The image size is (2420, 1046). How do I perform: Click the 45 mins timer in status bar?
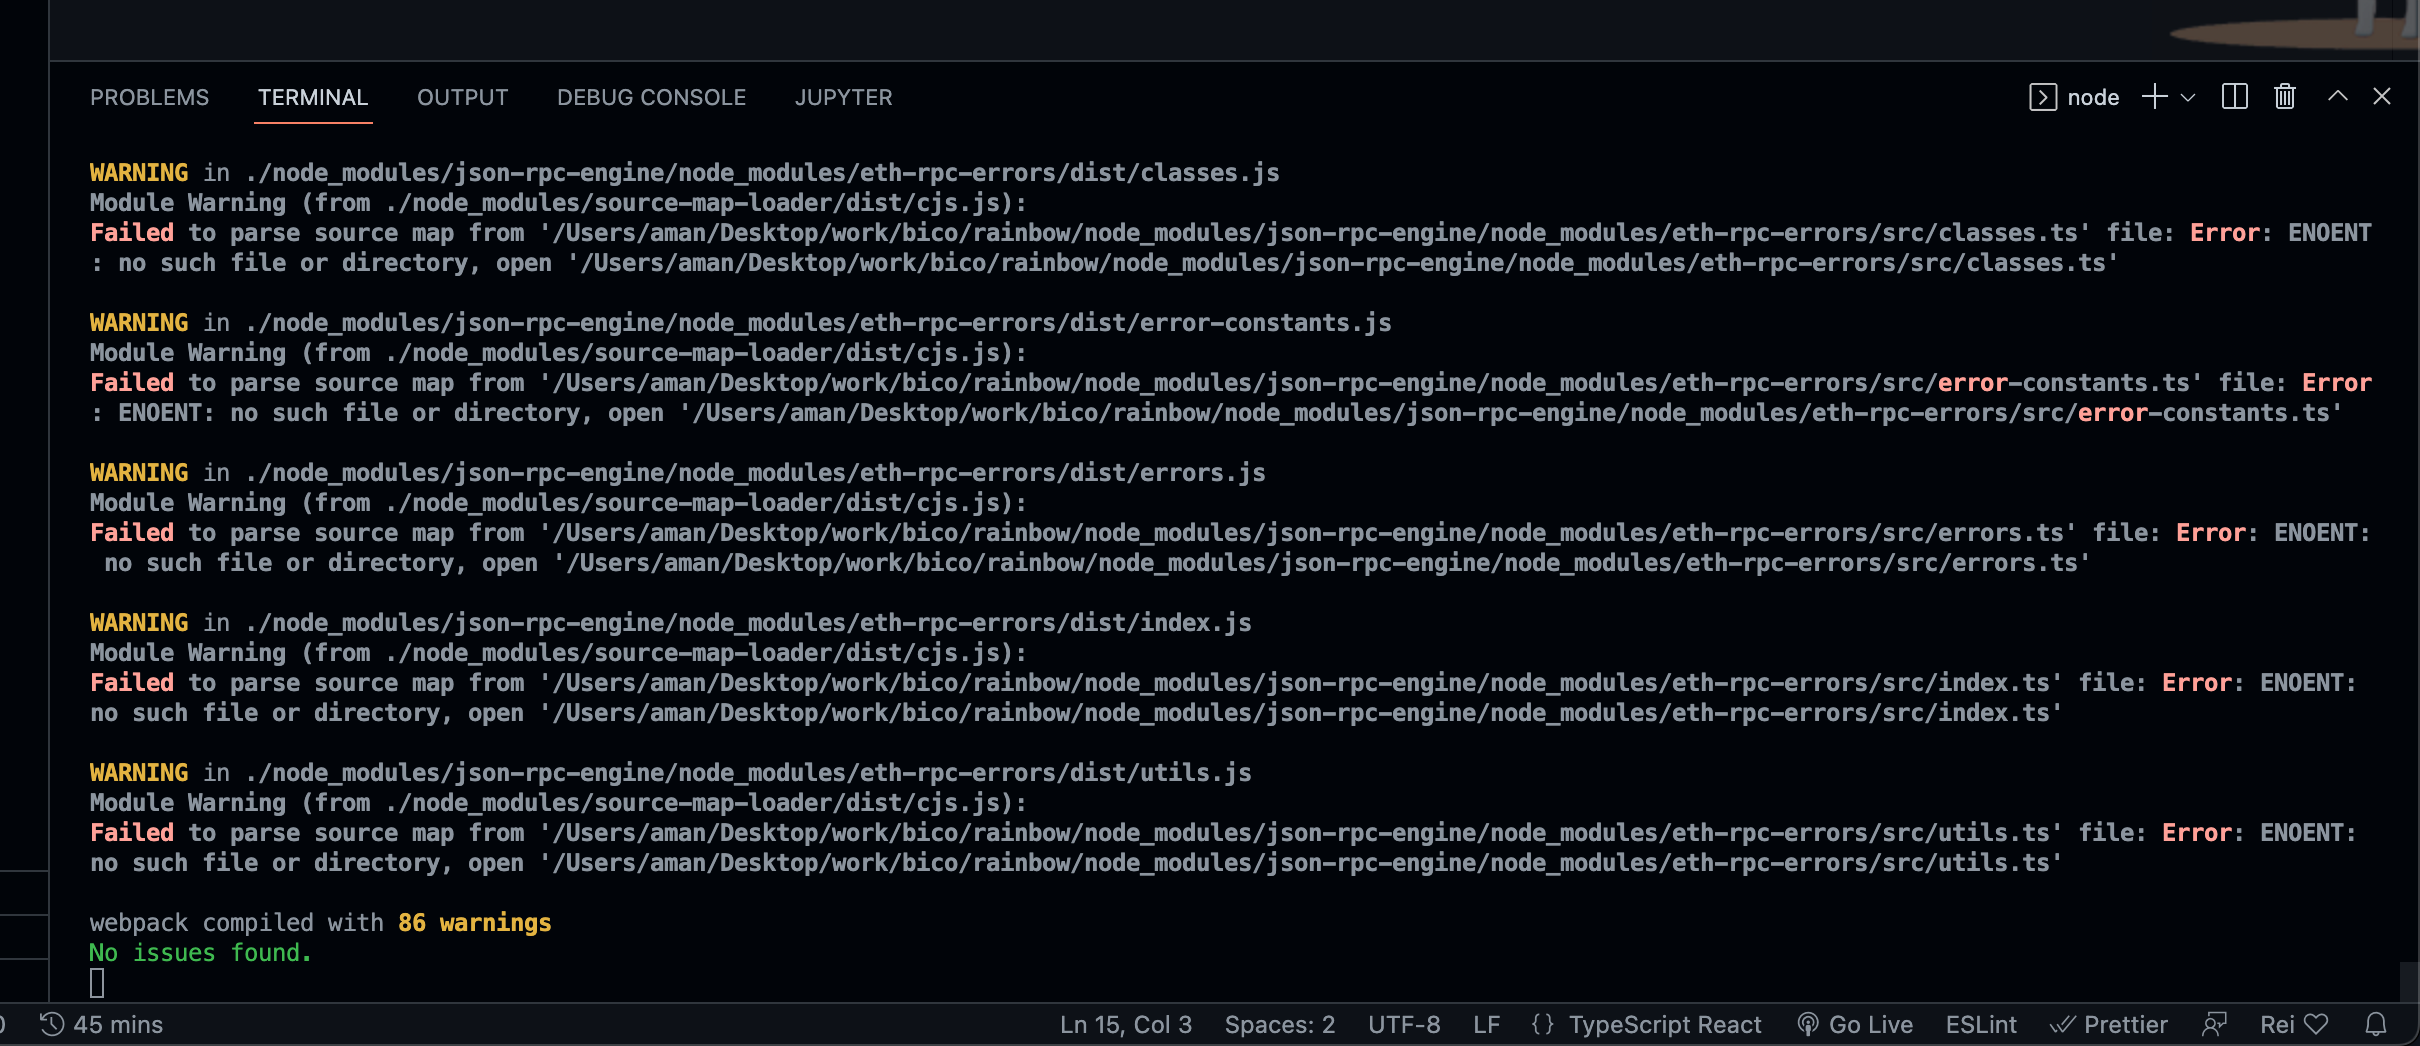104,1024
